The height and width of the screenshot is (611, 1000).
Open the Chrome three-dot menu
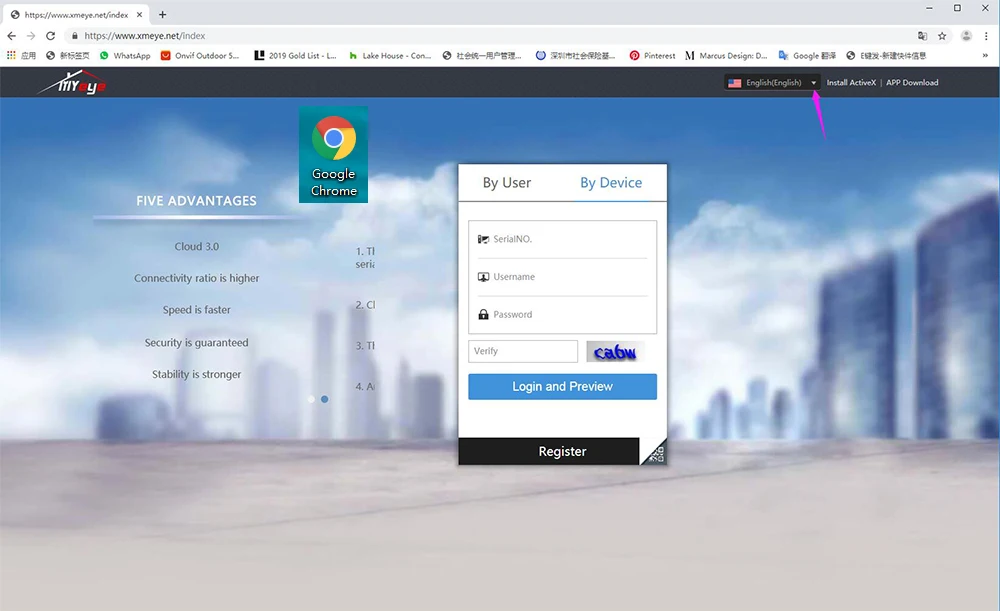click(x=986, y=36)
